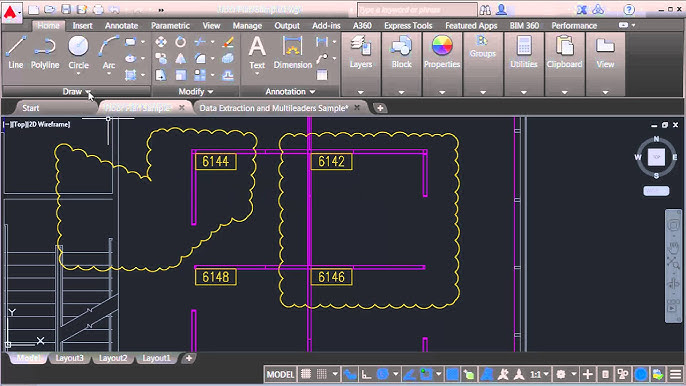Expand the Draw panel dropdown

77,91
